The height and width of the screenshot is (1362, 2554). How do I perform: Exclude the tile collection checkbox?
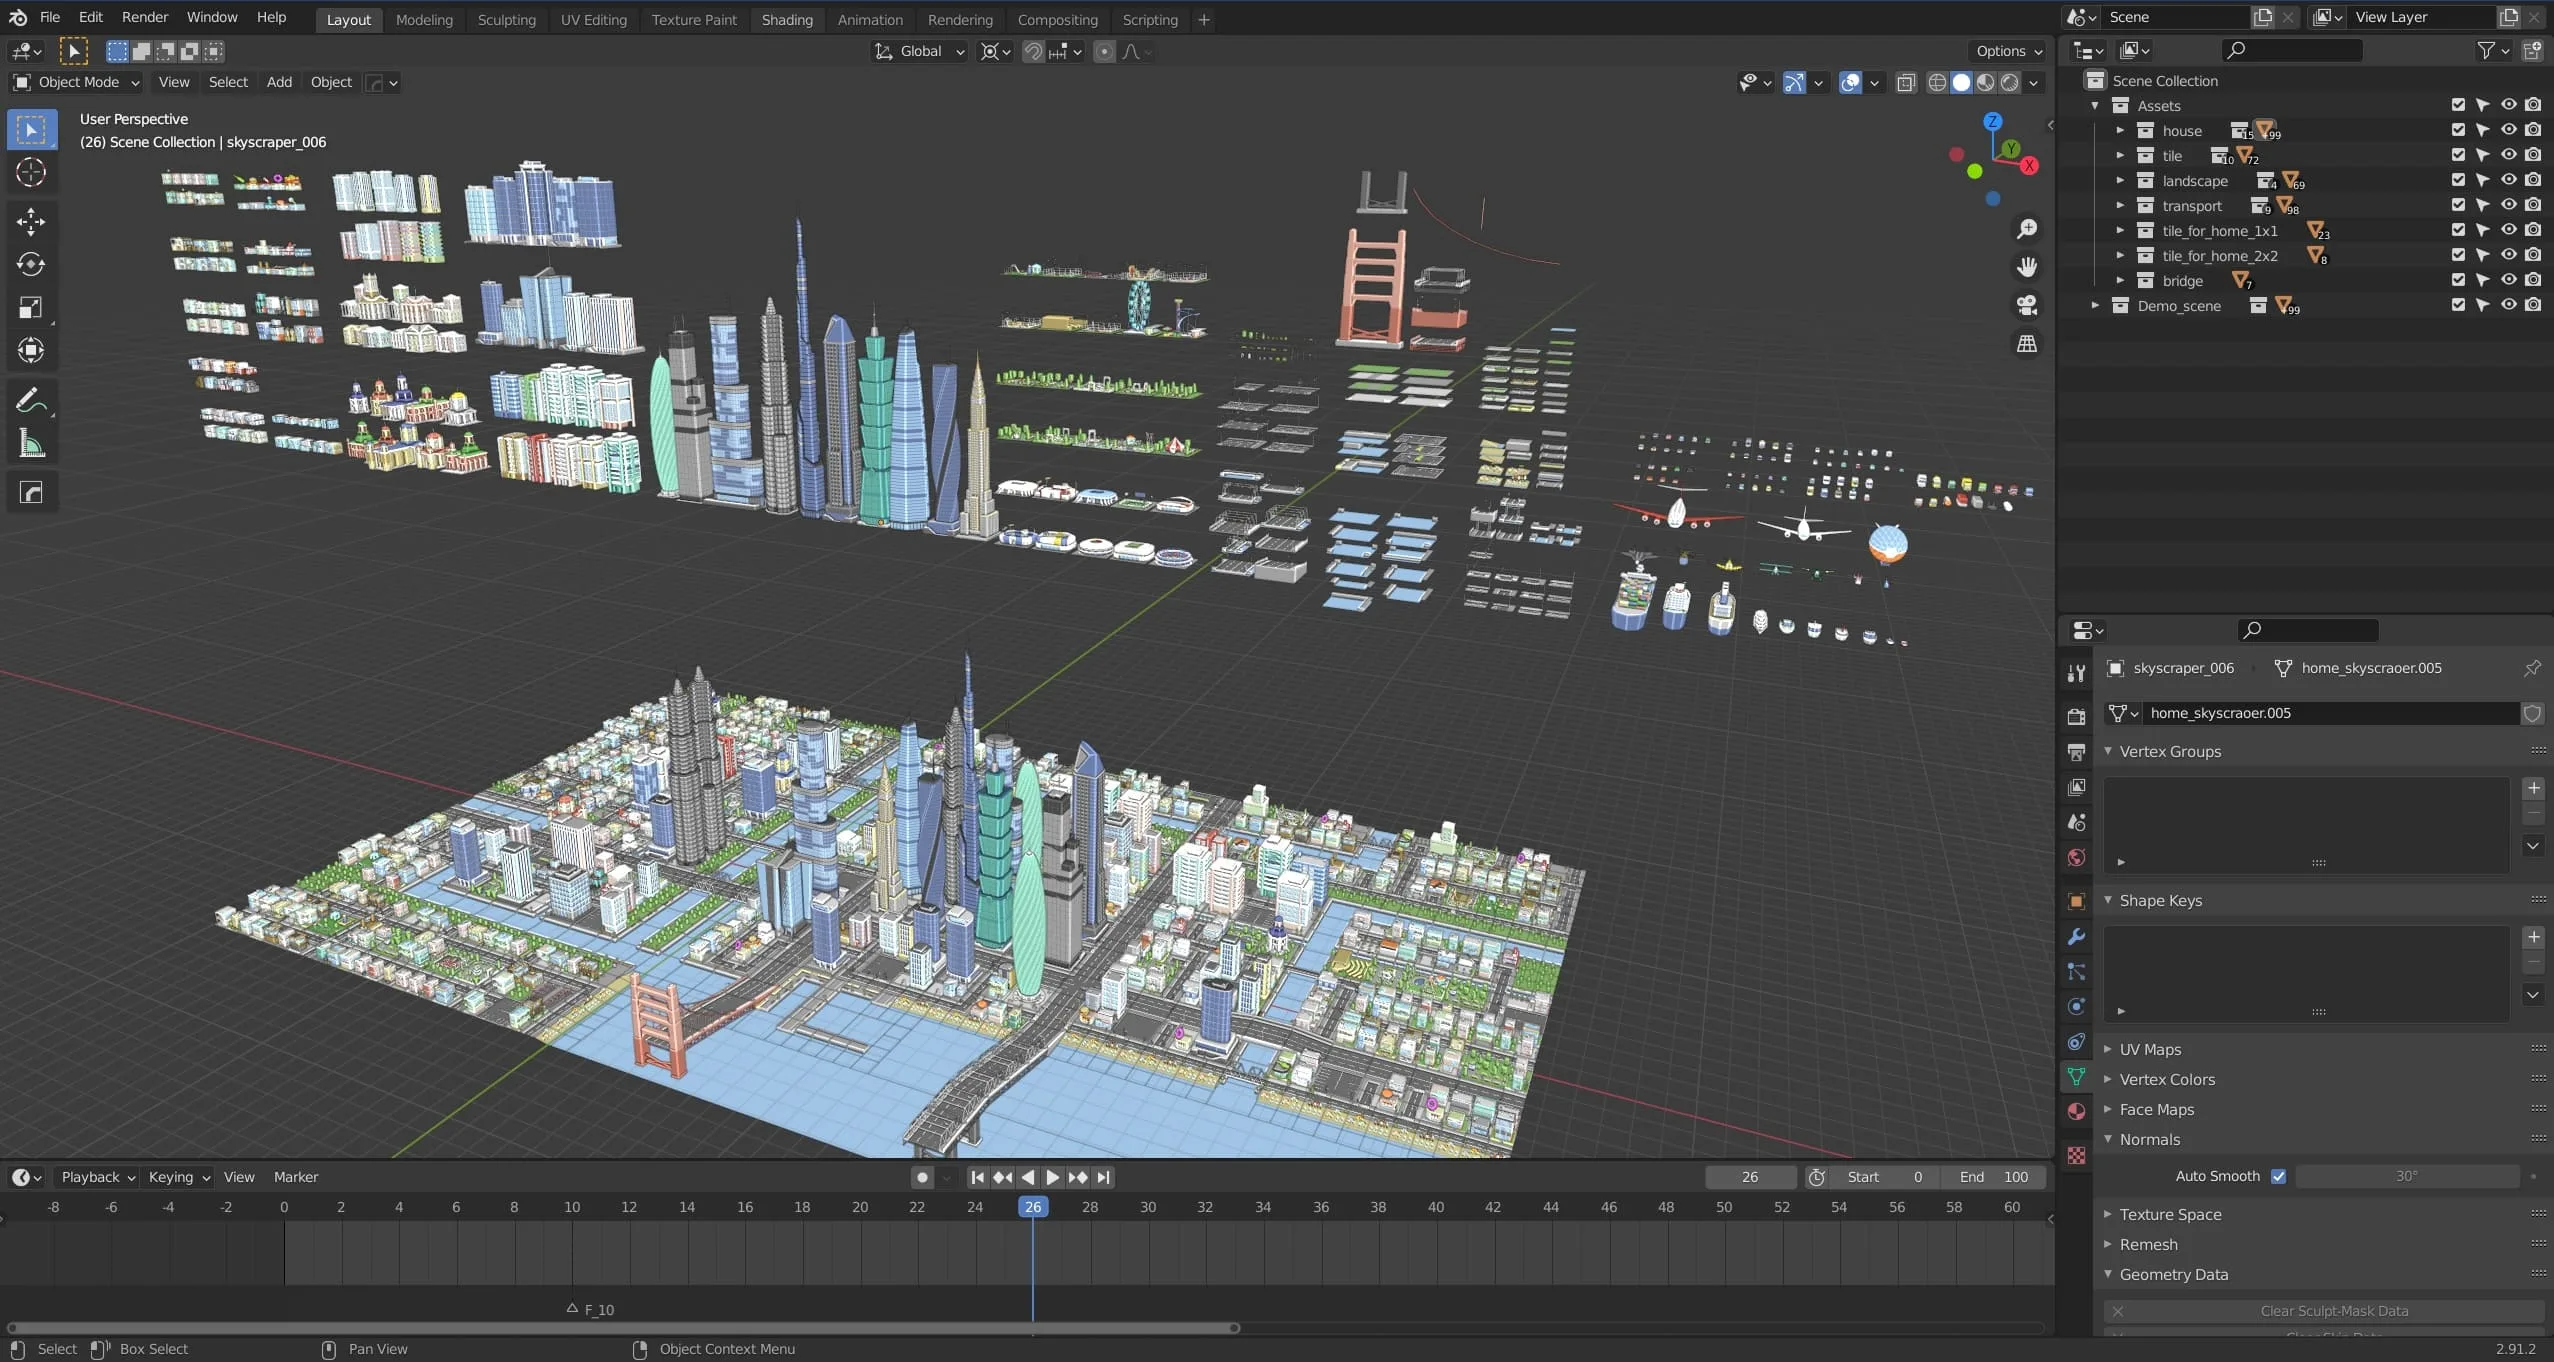point(2459,155)
